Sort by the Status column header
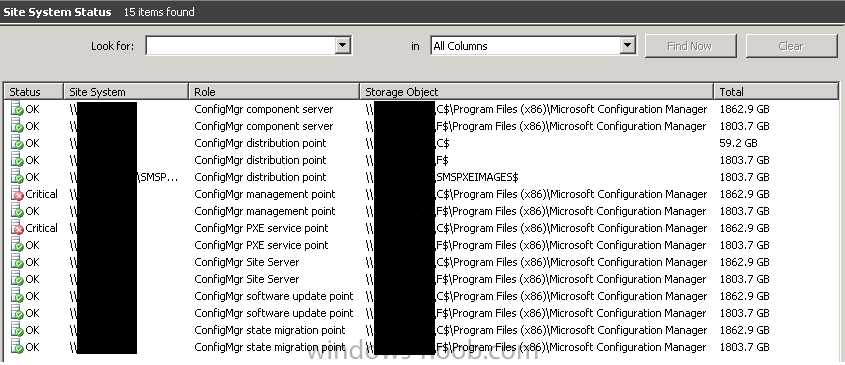Viewport: 845px width, 365px height. point(34,92)
